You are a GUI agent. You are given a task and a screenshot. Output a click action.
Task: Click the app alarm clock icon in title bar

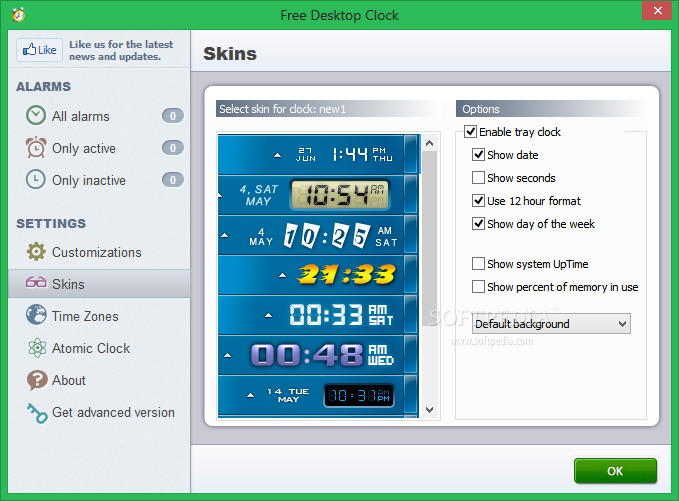pos(19,15)
